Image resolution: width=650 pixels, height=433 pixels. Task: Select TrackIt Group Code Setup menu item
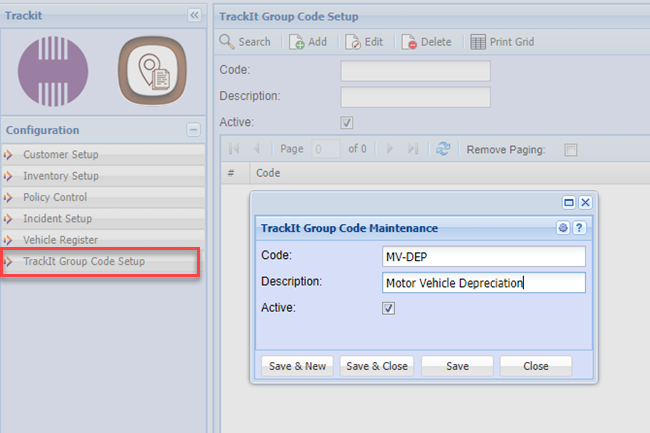tap(84, 262)
